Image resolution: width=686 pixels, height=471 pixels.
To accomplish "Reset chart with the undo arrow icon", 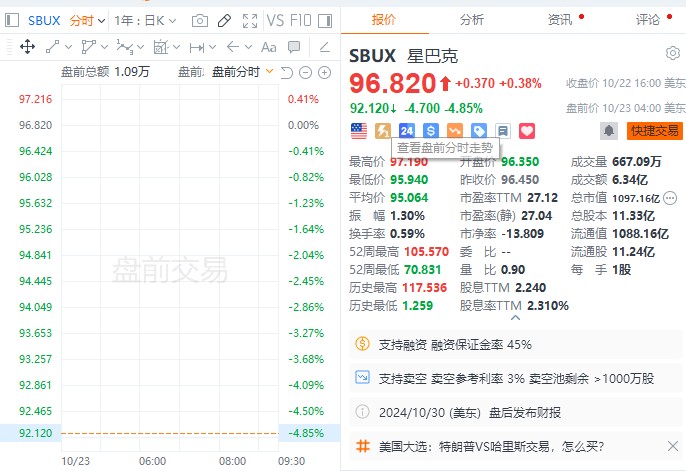I will (287, 73).
